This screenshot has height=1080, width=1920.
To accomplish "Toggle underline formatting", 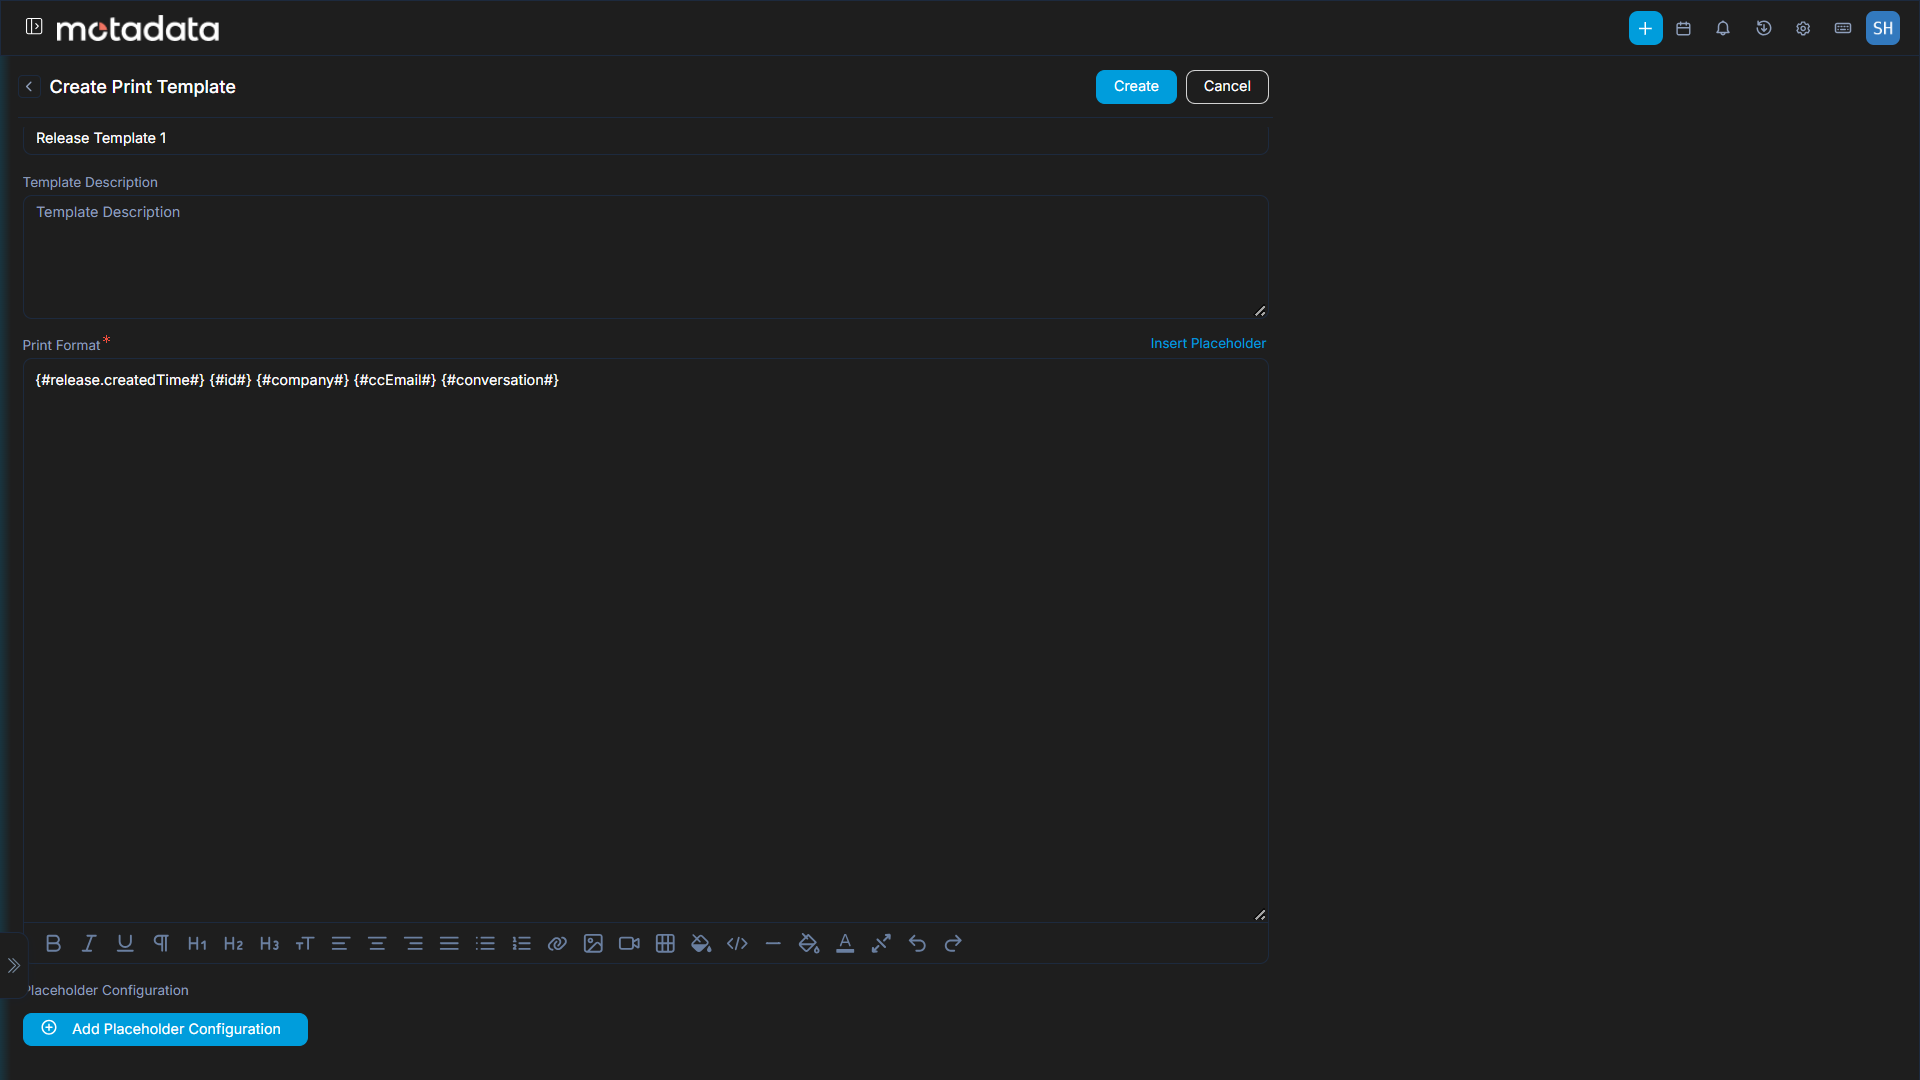I will click(125, 943).
